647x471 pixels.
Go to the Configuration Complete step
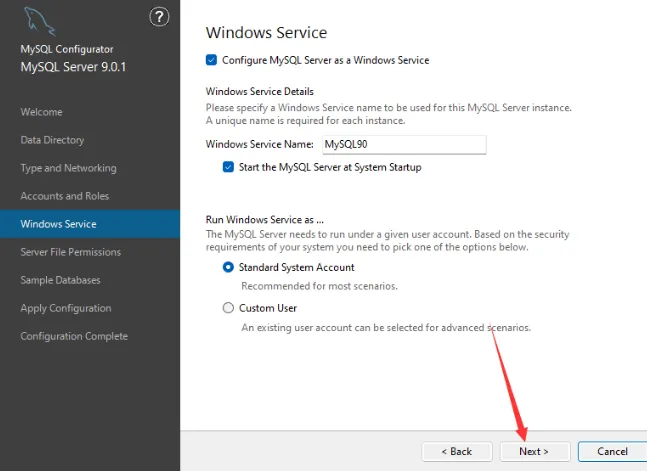coord(74,336)
